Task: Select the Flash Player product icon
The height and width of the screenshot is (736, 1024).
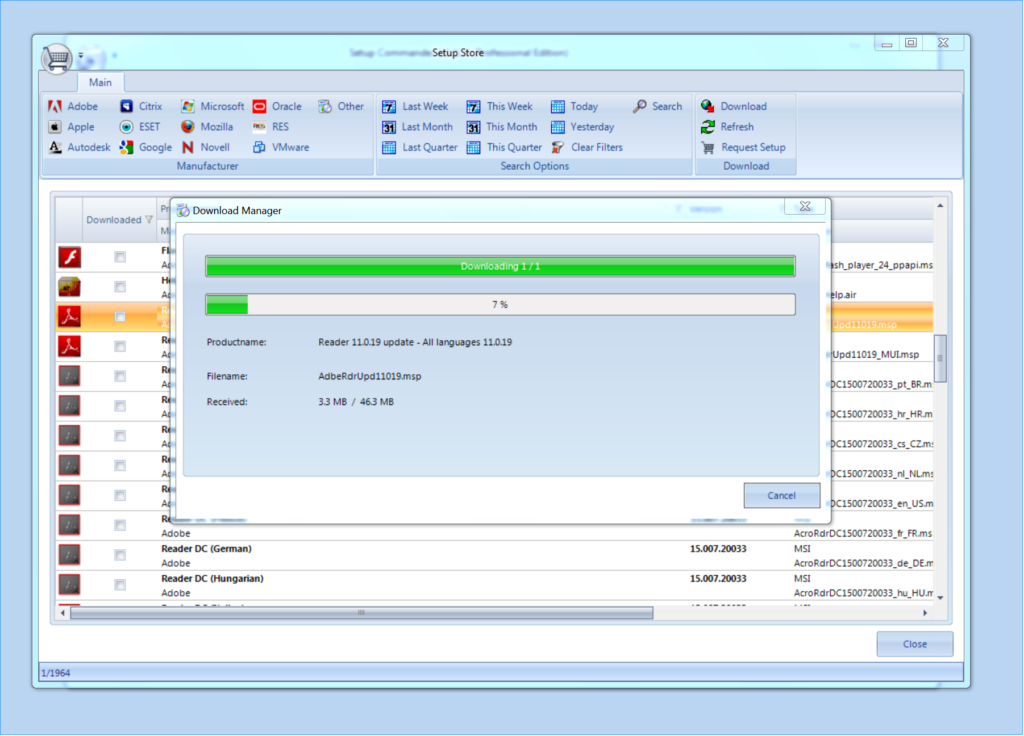Action: pyautogui.click(x=70, y=257)
